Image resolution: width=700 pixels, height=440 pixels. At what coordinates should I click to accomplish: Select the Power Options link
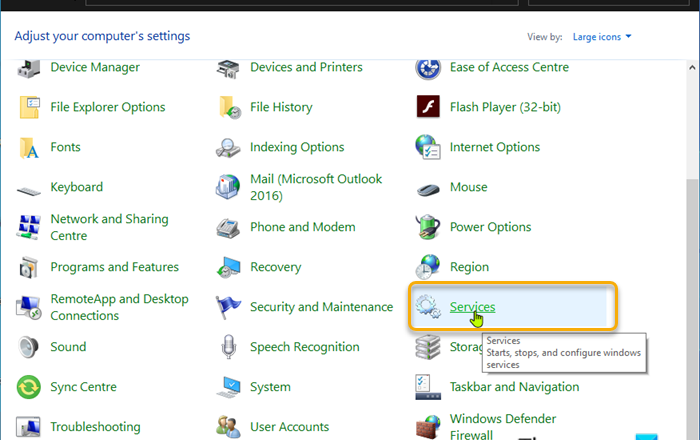coord(490,227)
